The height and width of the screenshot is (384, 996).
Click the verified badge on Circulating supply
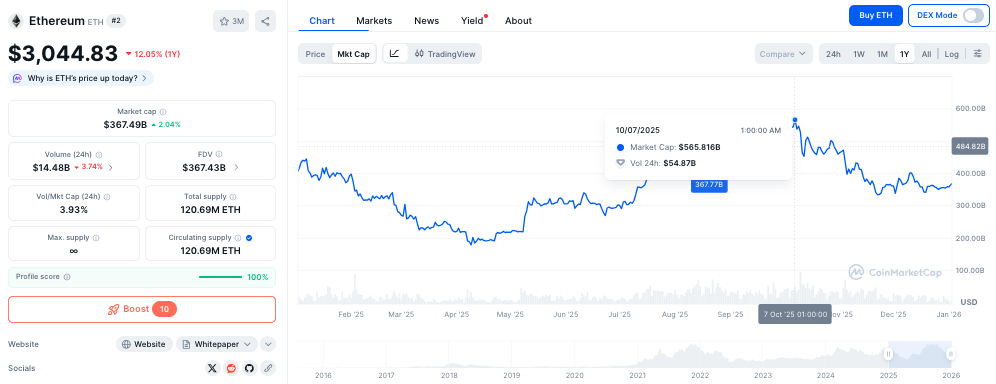pos(249,238)
